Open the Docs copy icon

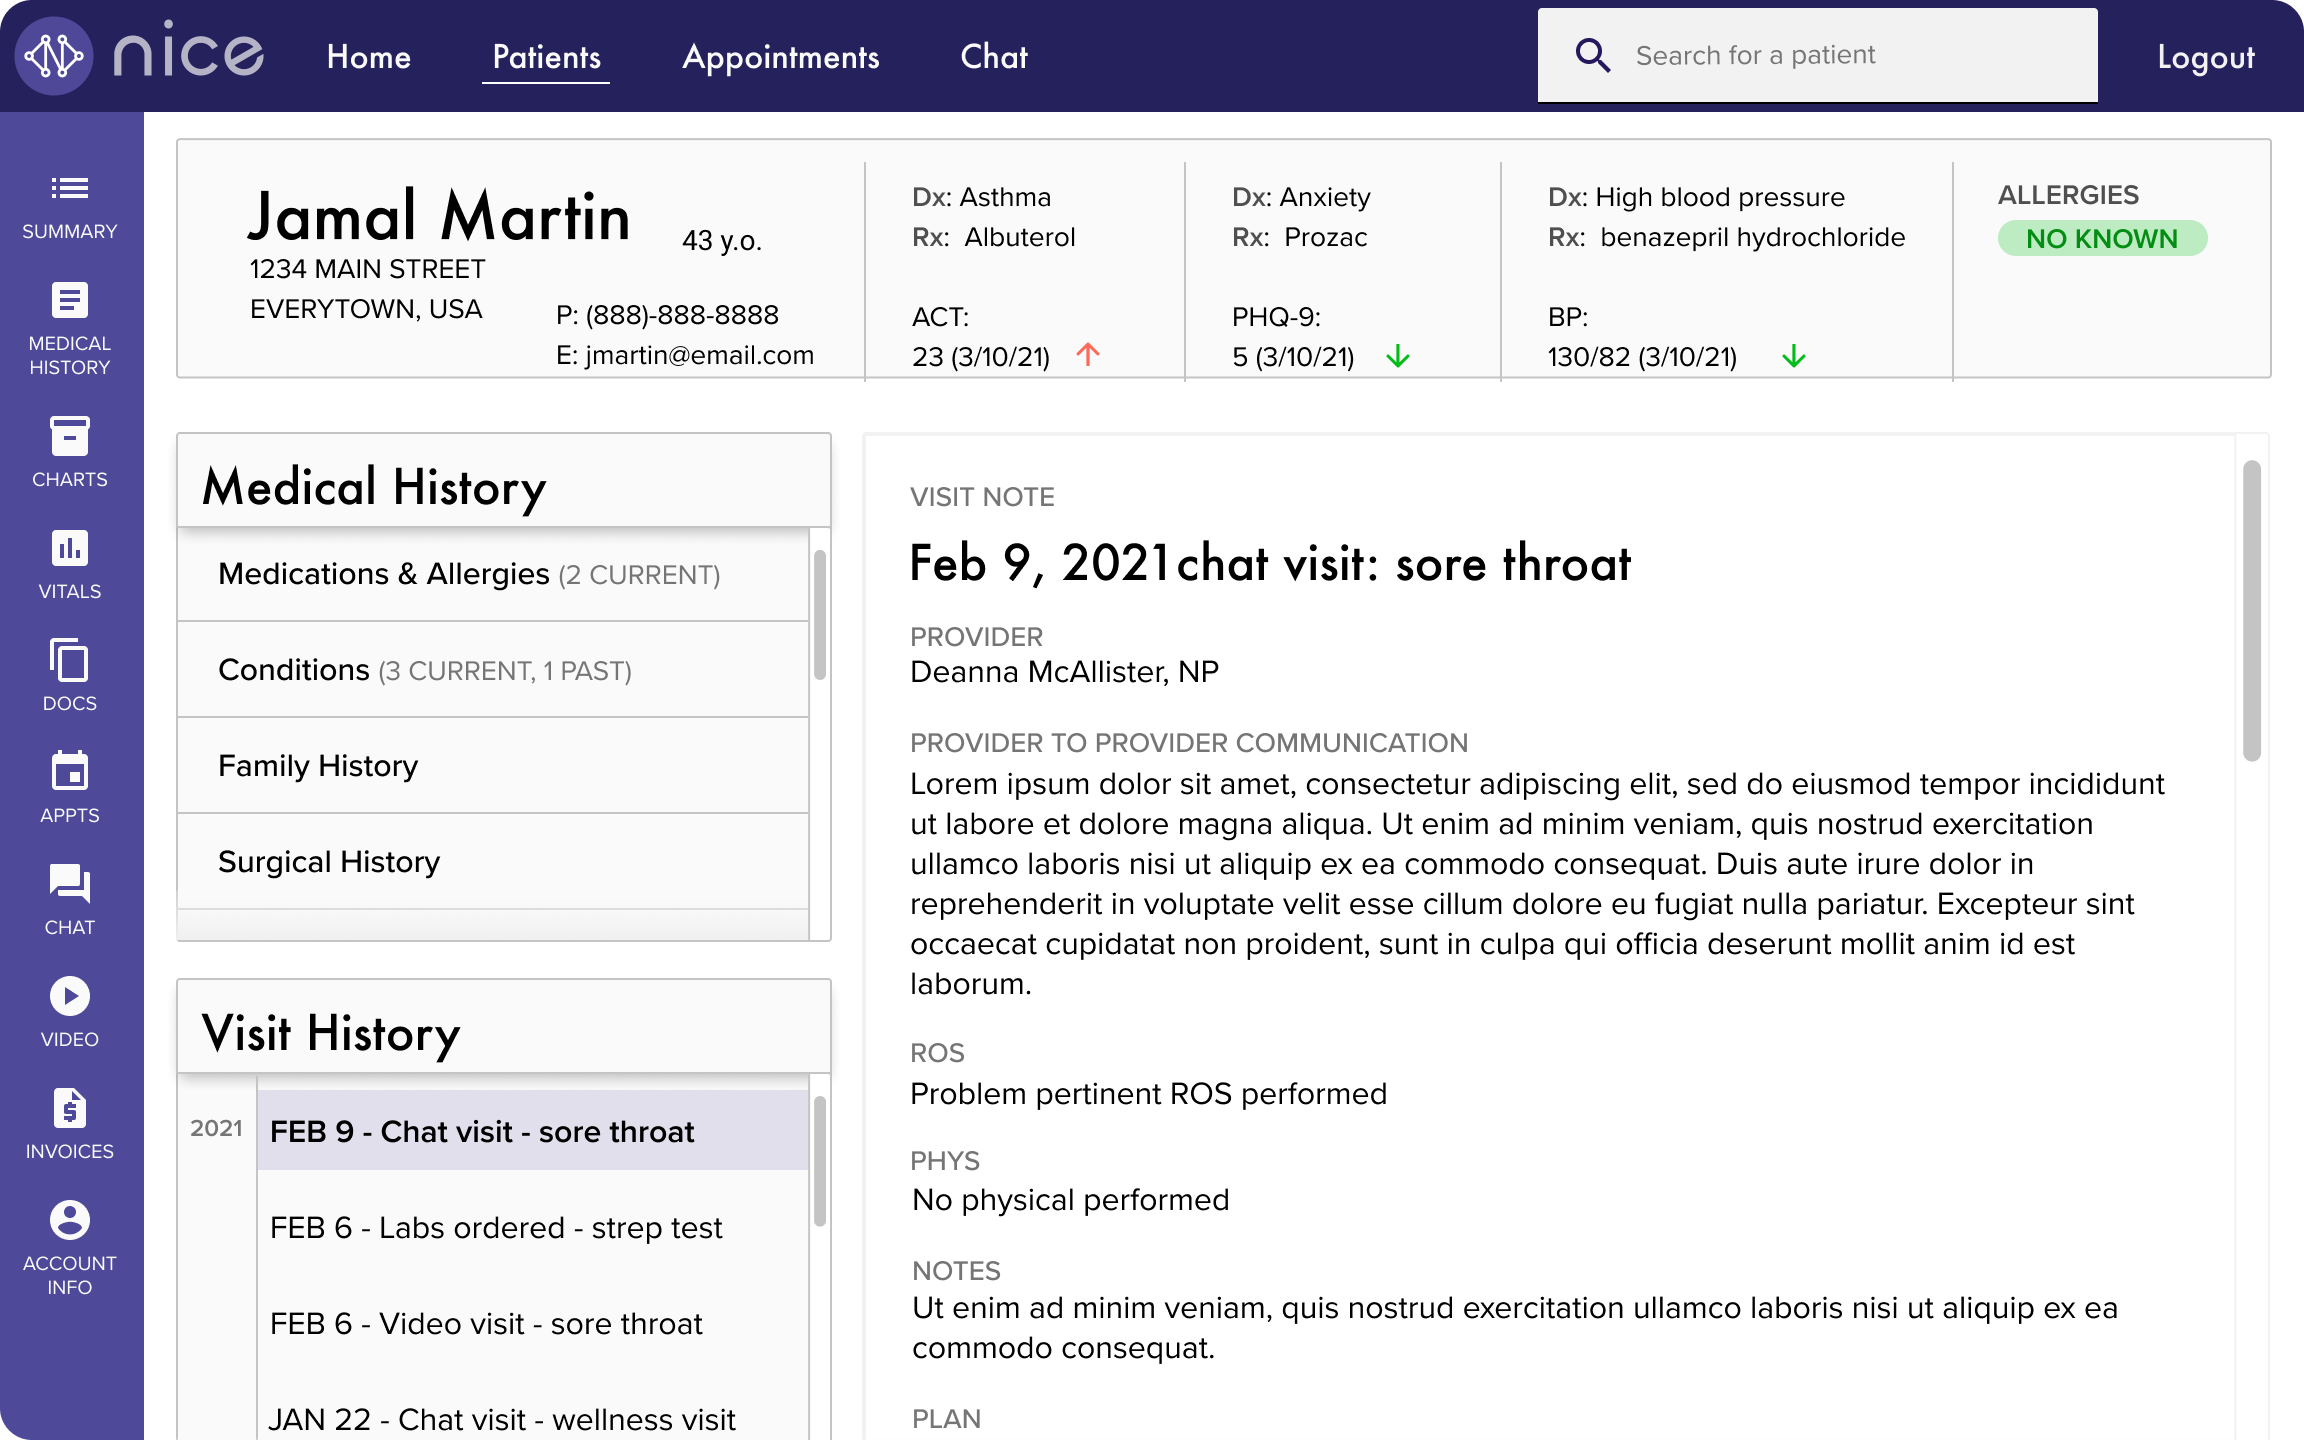[69, 661]
